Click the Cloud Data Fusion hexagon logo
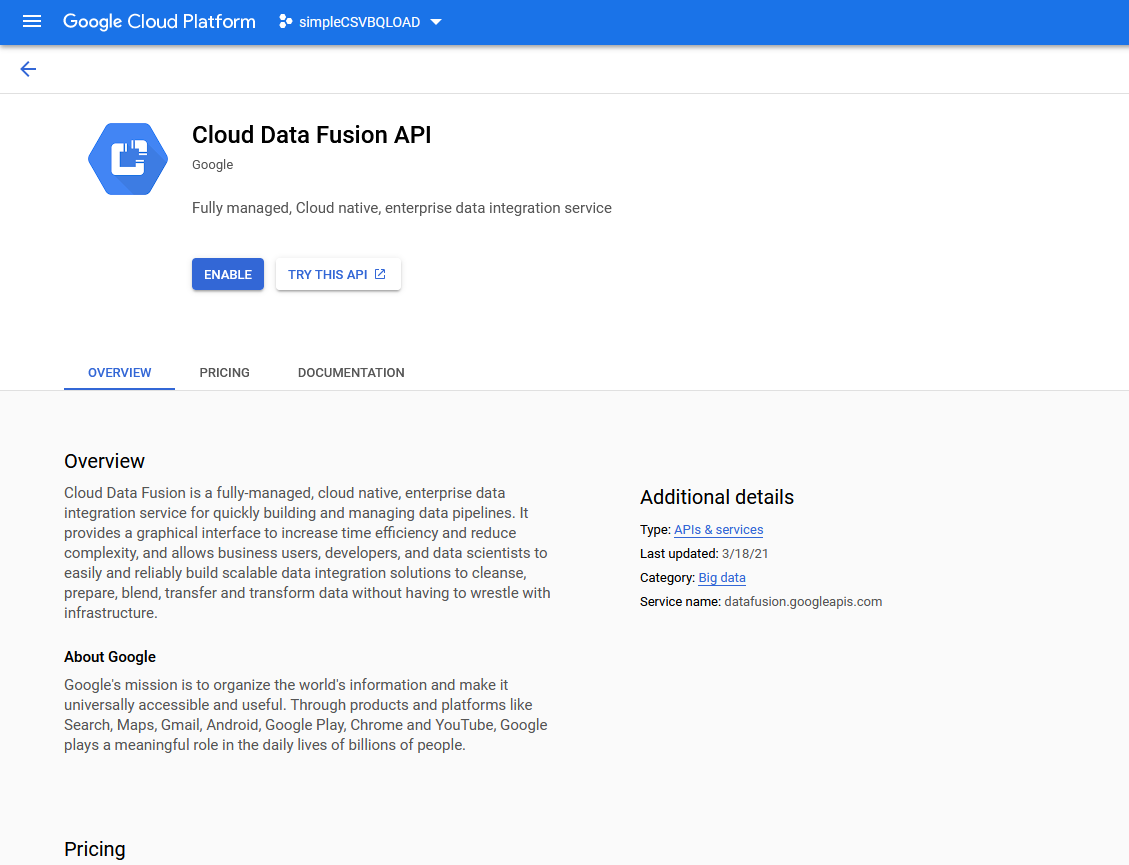 [x=128, y=159]
